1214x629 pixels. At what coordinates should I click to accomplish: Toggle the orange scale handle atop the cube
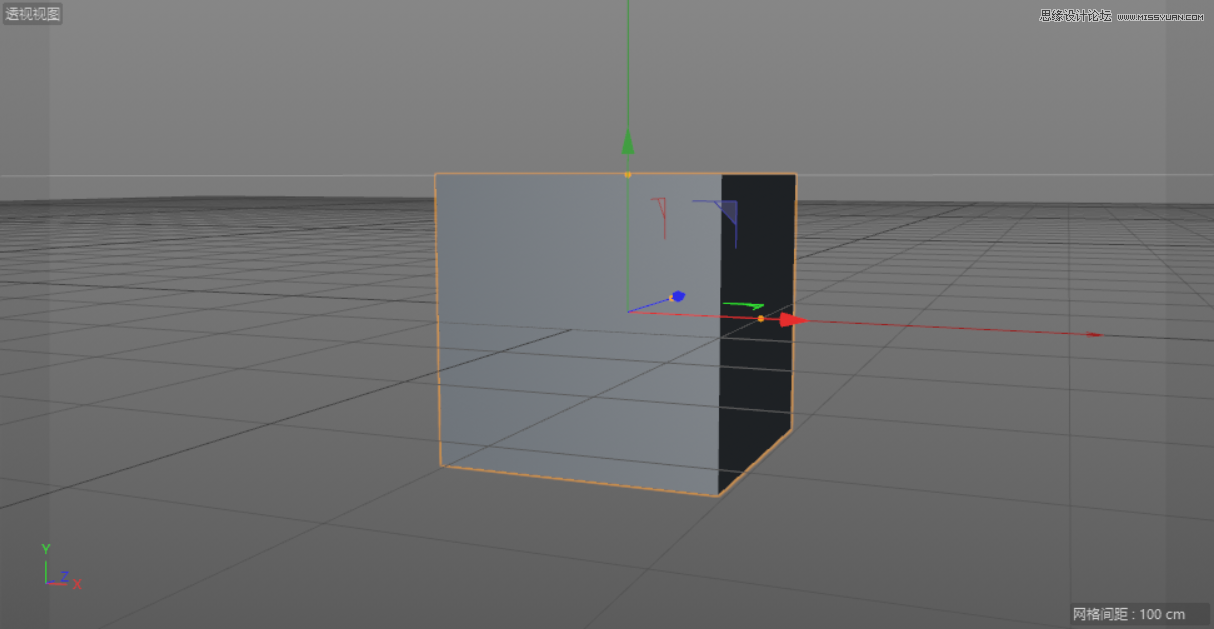pos(627,173)
